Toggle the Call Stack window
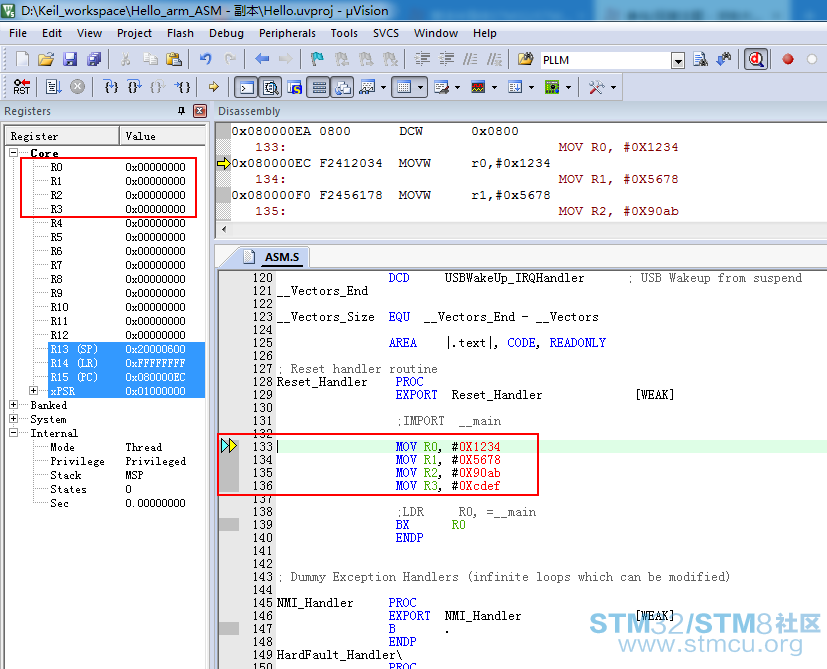Viewport: 827px width, 669px height. click(x=343, y=87)
